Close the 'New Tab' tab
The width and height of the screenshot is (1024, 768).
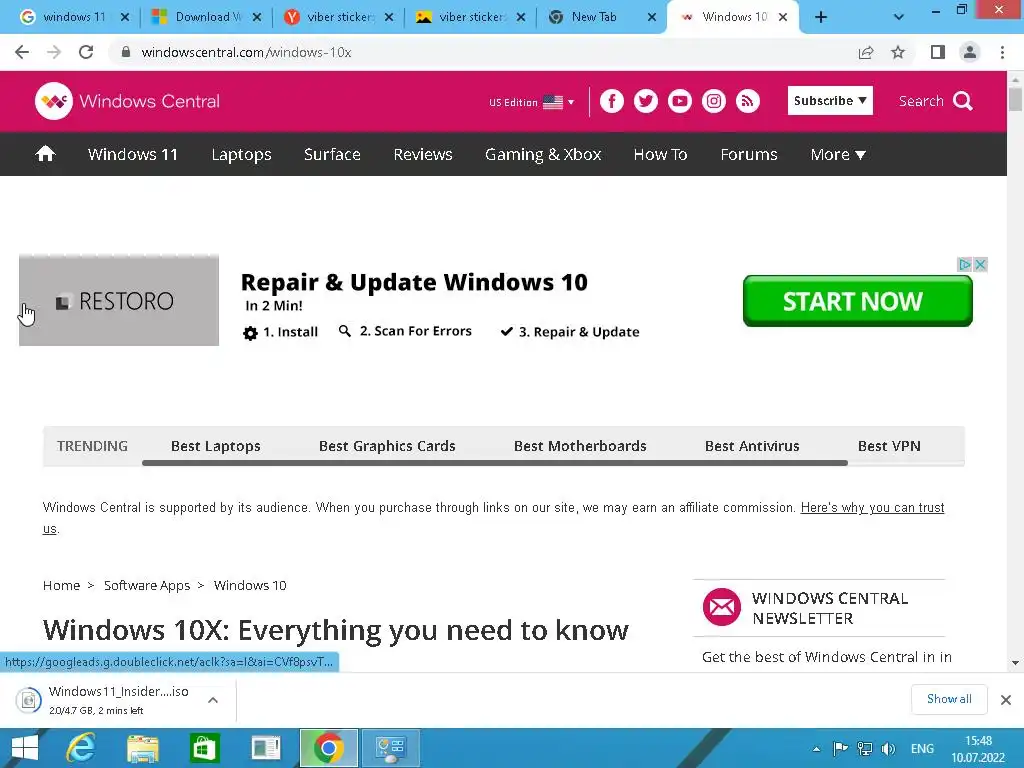pos(652,18)
